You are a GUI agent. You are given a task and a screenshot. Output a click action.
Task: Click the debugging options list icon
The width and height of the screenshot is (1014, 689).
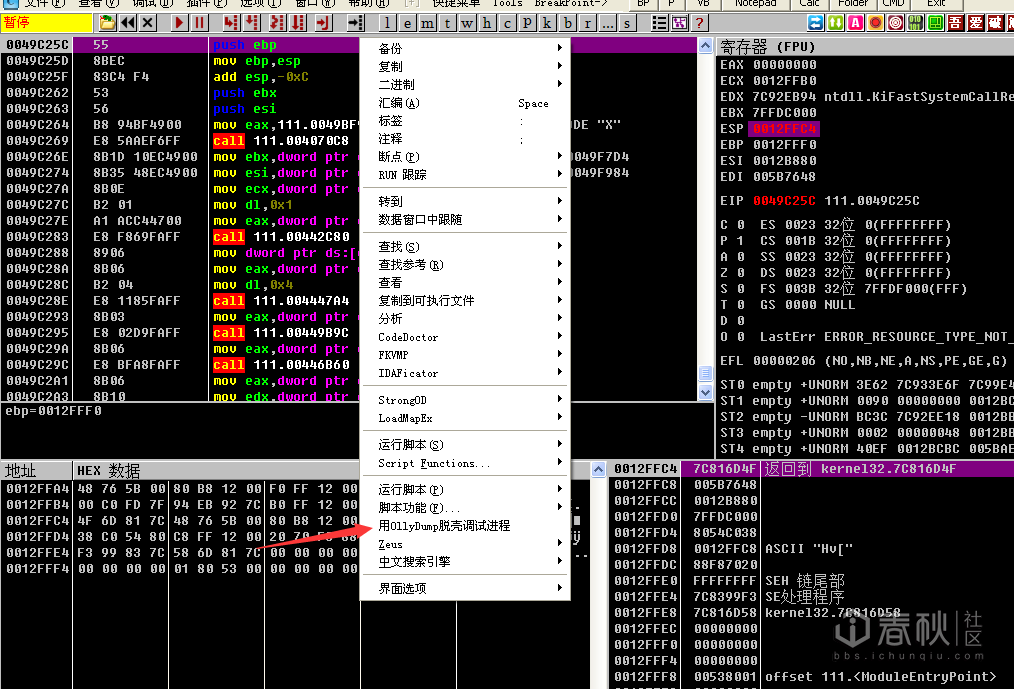pyautogui.click(x=659, y=23)
